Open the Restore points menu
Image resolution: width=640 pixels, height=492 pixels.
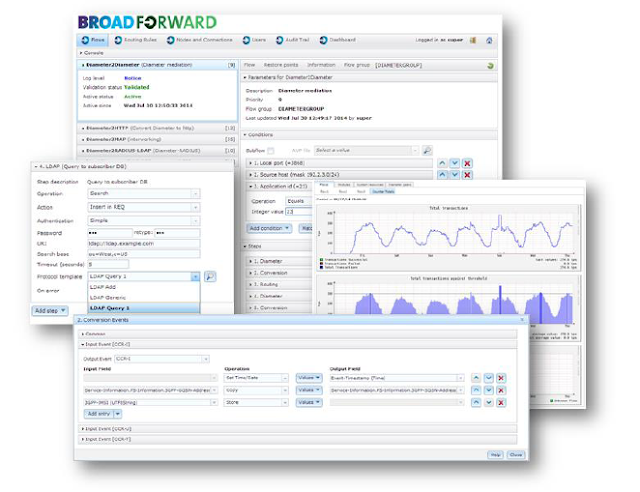281,65
